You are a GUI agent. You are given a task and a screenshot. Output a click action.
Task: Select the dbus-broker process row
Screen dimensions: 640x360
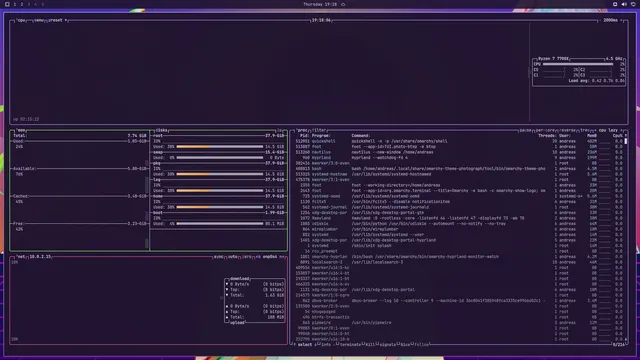click(459, 301)
